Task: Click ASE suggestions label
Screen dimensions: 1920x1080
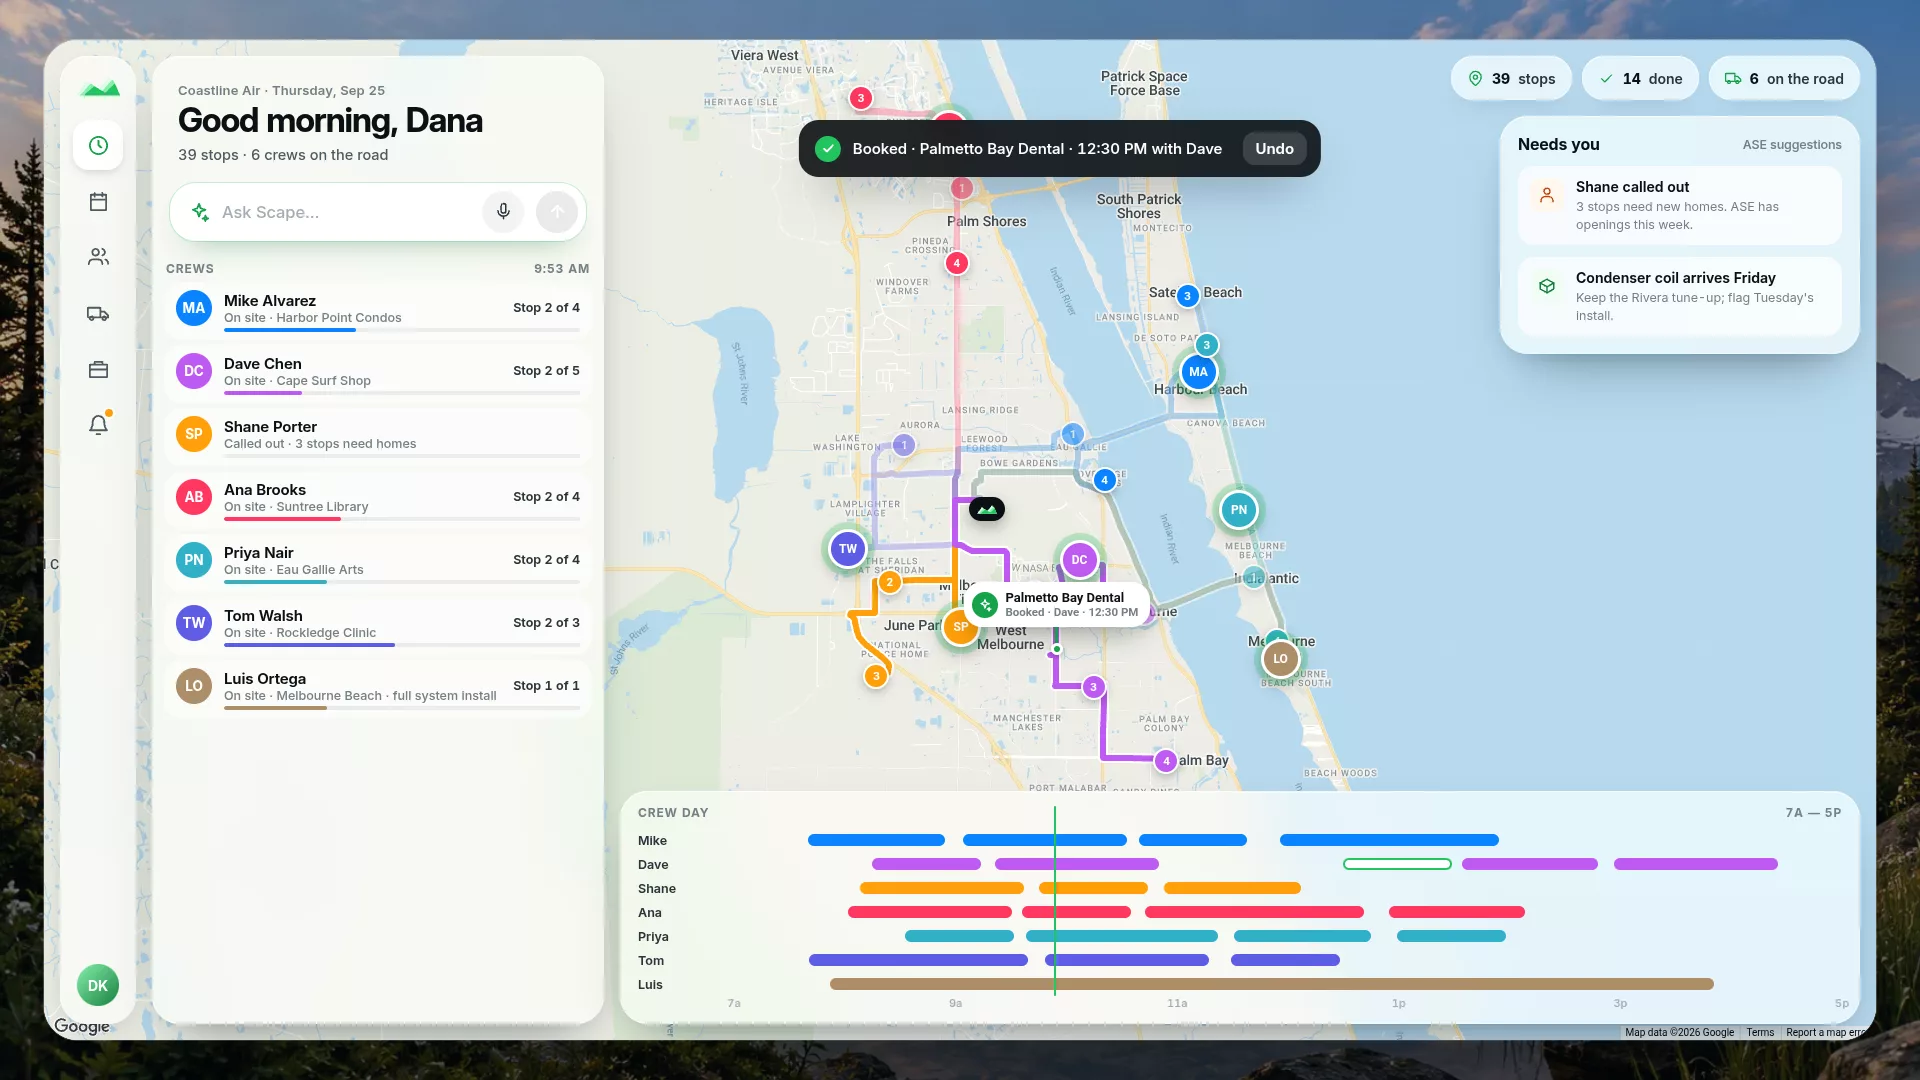Action: coord(1791,145)
